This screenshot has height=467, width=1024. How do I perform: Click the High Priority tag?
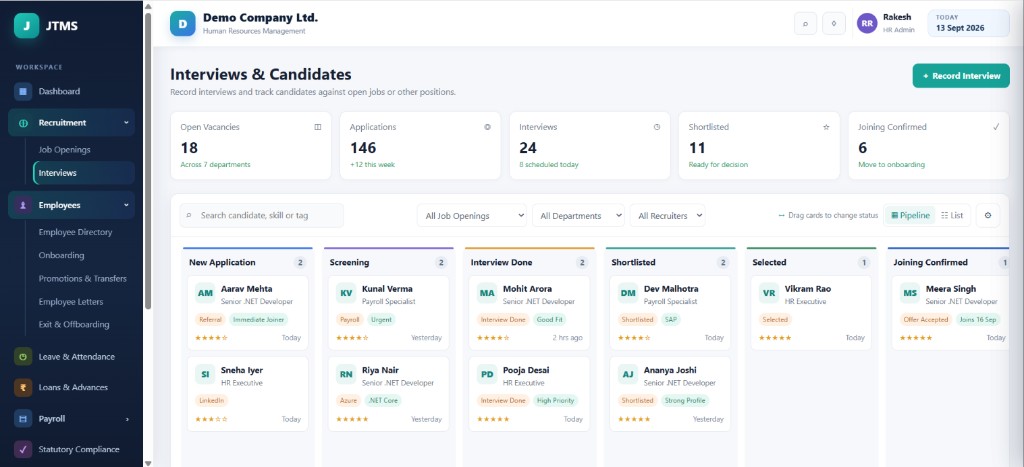pyautogui.click(x=556, y=400)
